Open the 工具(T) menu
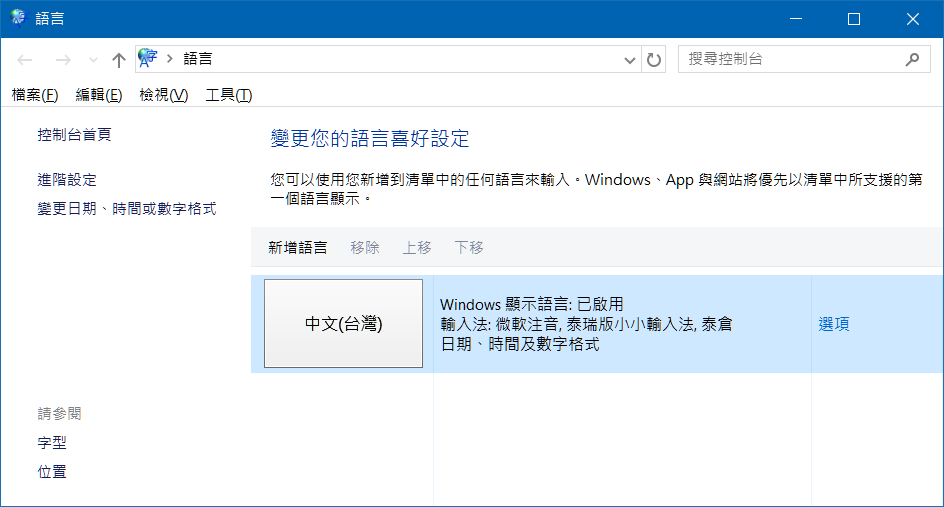The width and height of the screenshot is (944, 507). (229, 95)
